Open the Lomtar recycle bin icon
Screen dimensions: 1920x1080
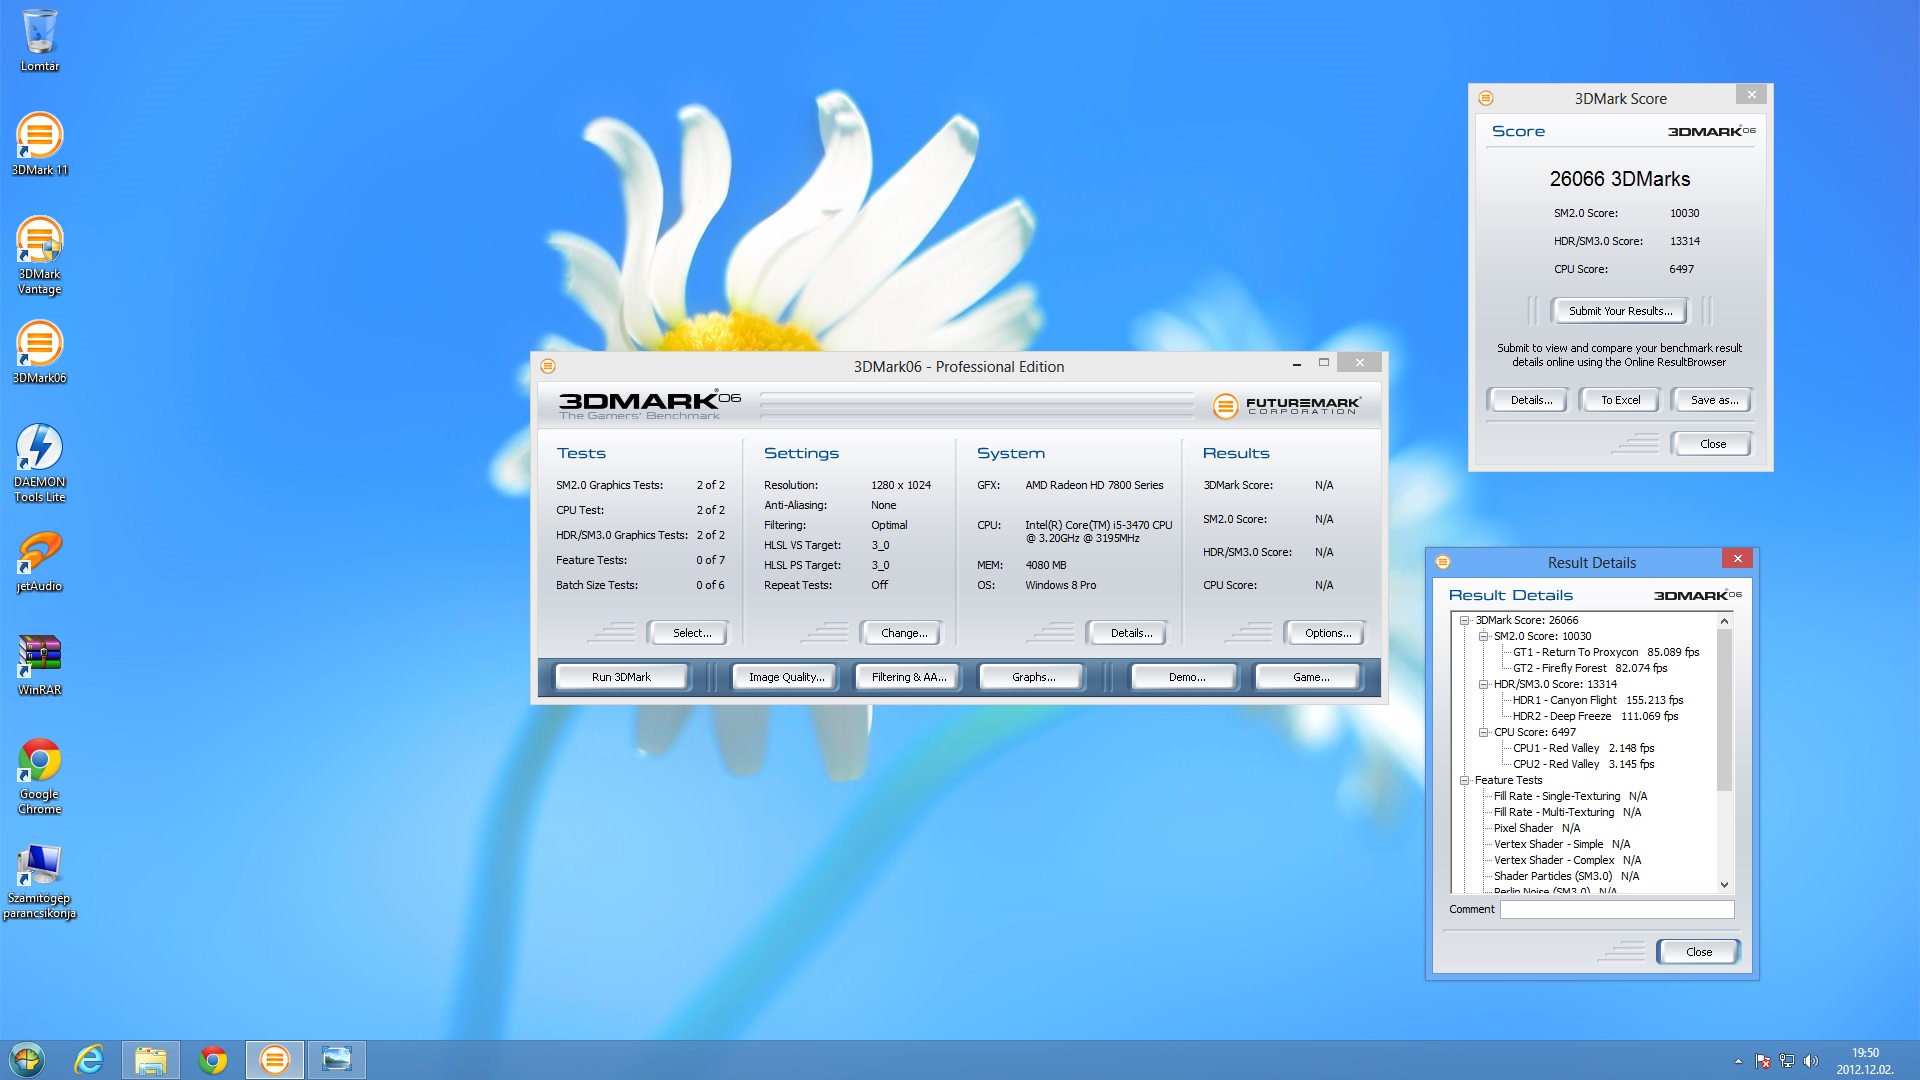40,40
